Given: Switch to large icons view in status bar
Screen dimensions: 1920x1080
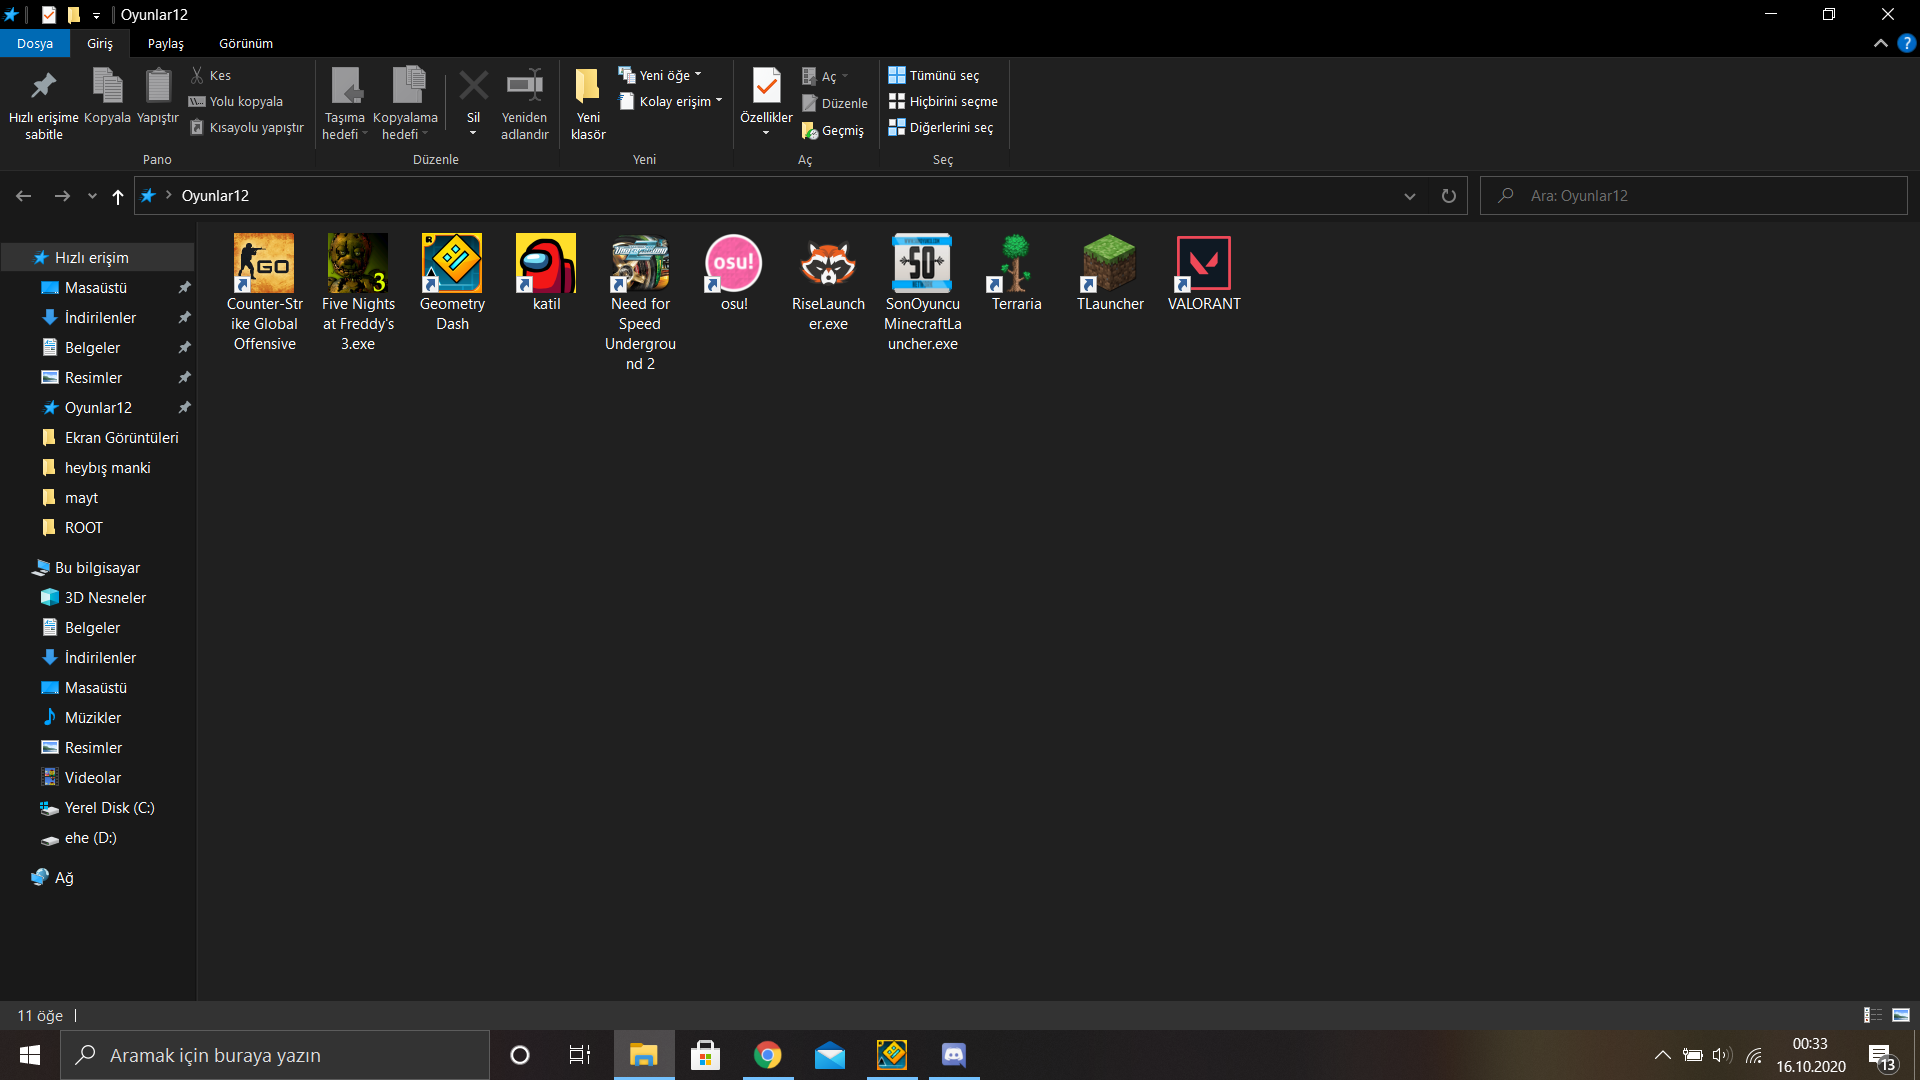Looking at the screenshot, I should pos(1901,1015).
